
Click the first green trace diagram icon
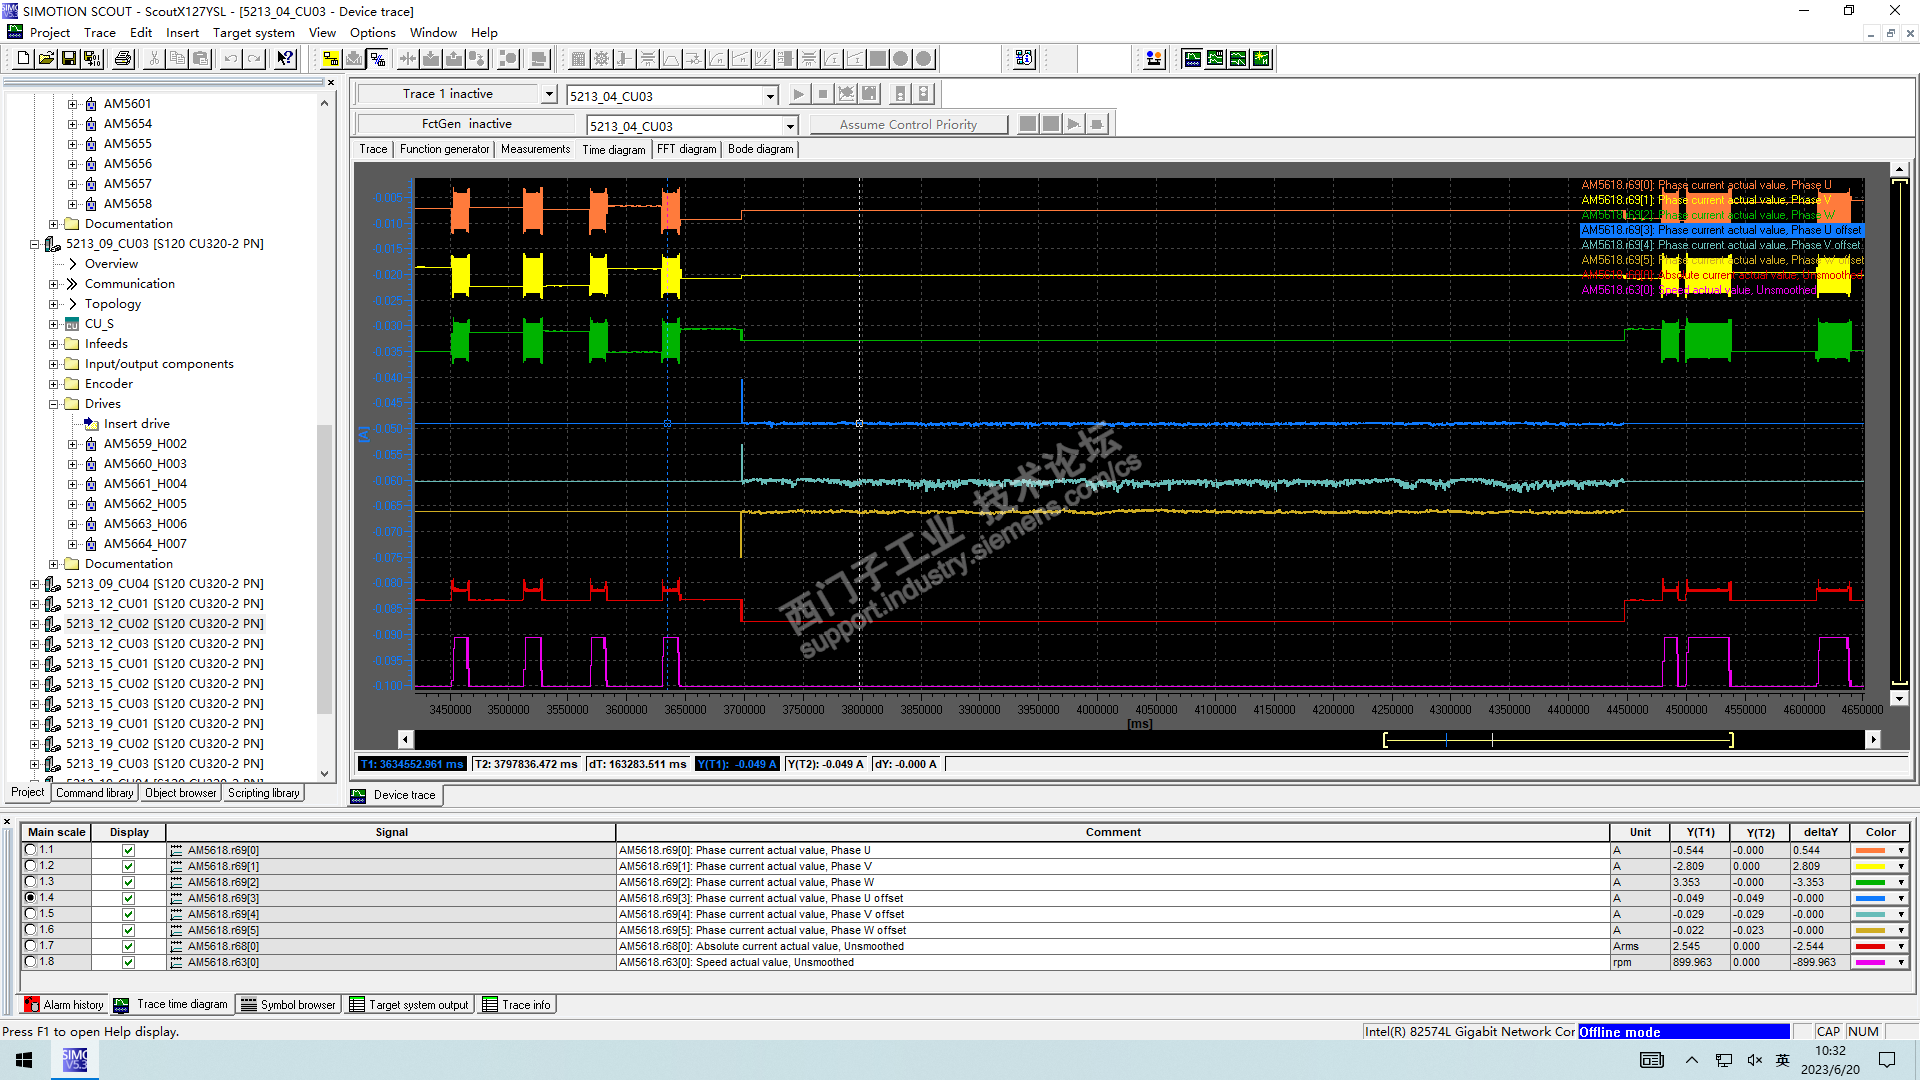click(1192, 59)
